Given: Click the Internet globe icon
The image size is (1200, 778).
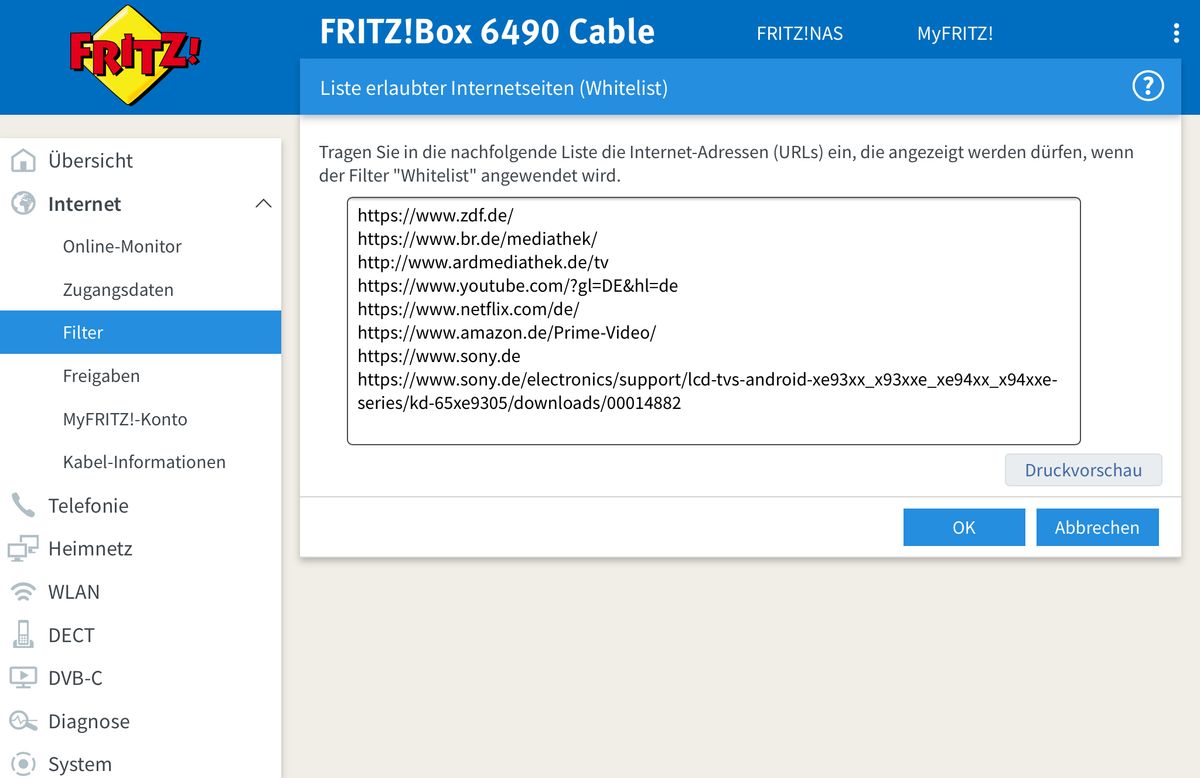Looking at the screenshot, I should 23,204.
